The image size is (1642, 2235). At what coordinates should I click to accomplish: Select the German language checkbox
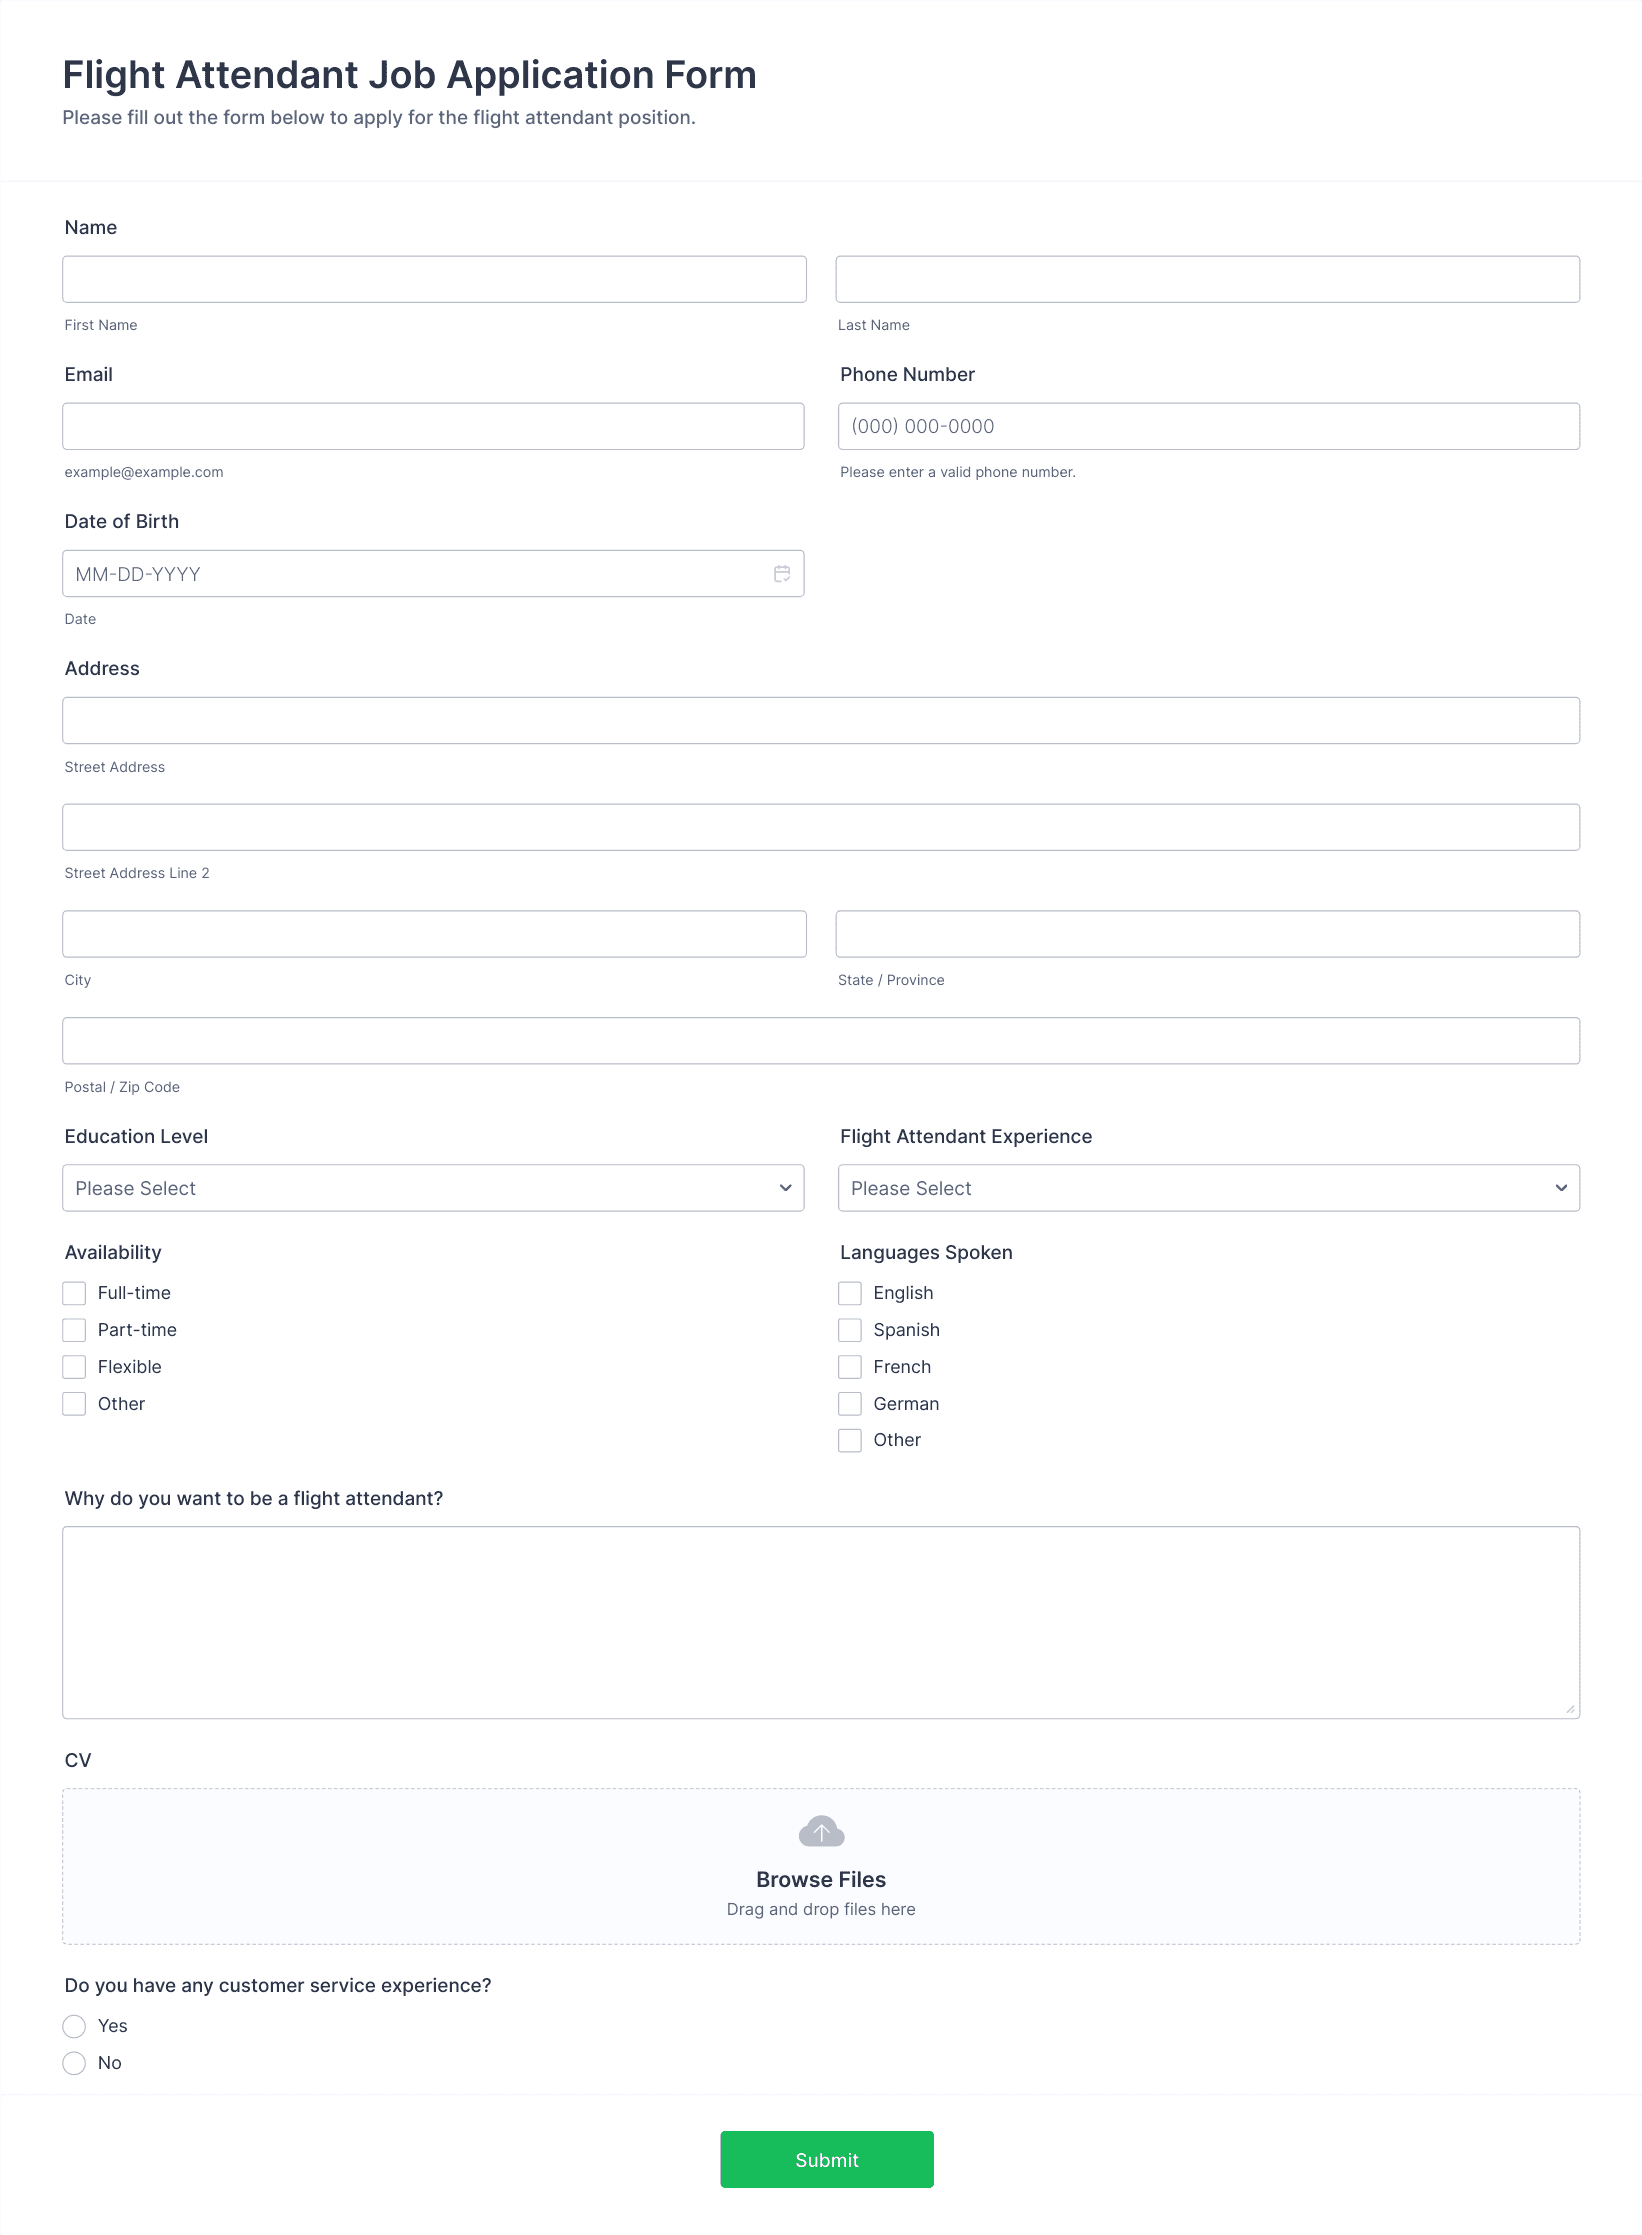pyautogui.click(x=850, y=1404)
